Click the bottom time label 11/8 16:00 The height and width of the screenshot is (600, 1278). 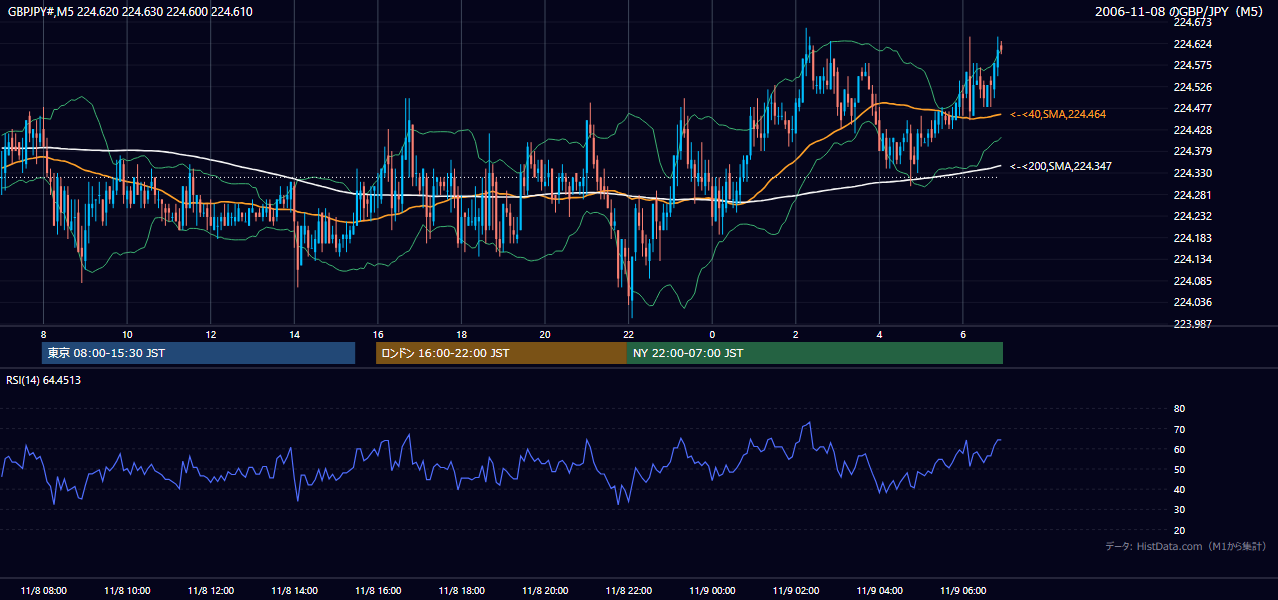(x=377, y=591)
